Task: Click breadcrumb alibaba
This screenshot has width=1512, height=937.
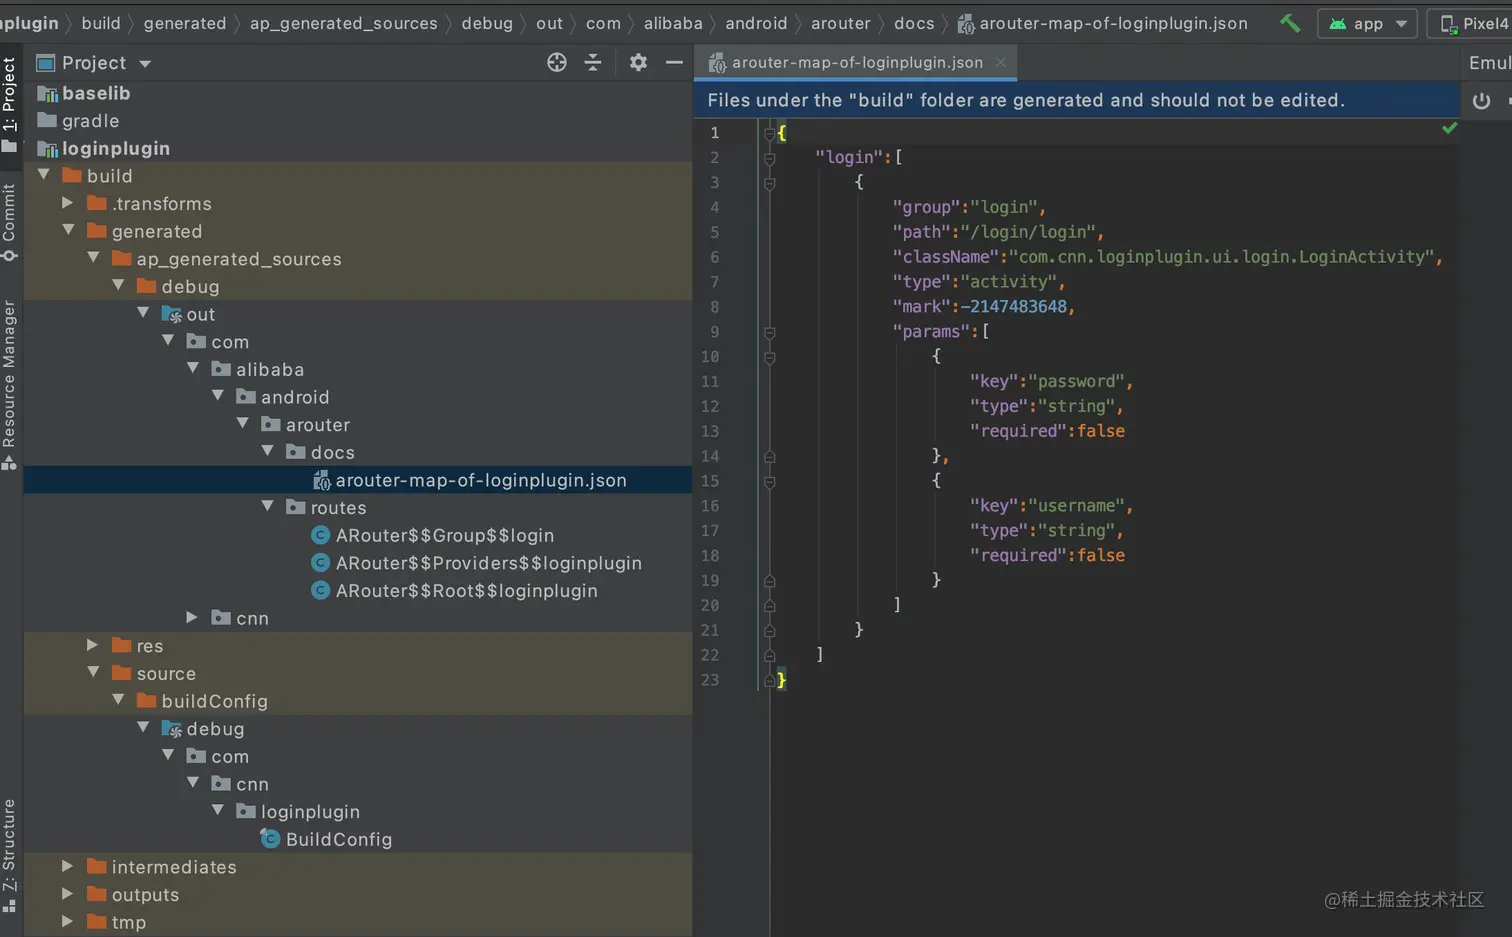Action: pos(673,23)
